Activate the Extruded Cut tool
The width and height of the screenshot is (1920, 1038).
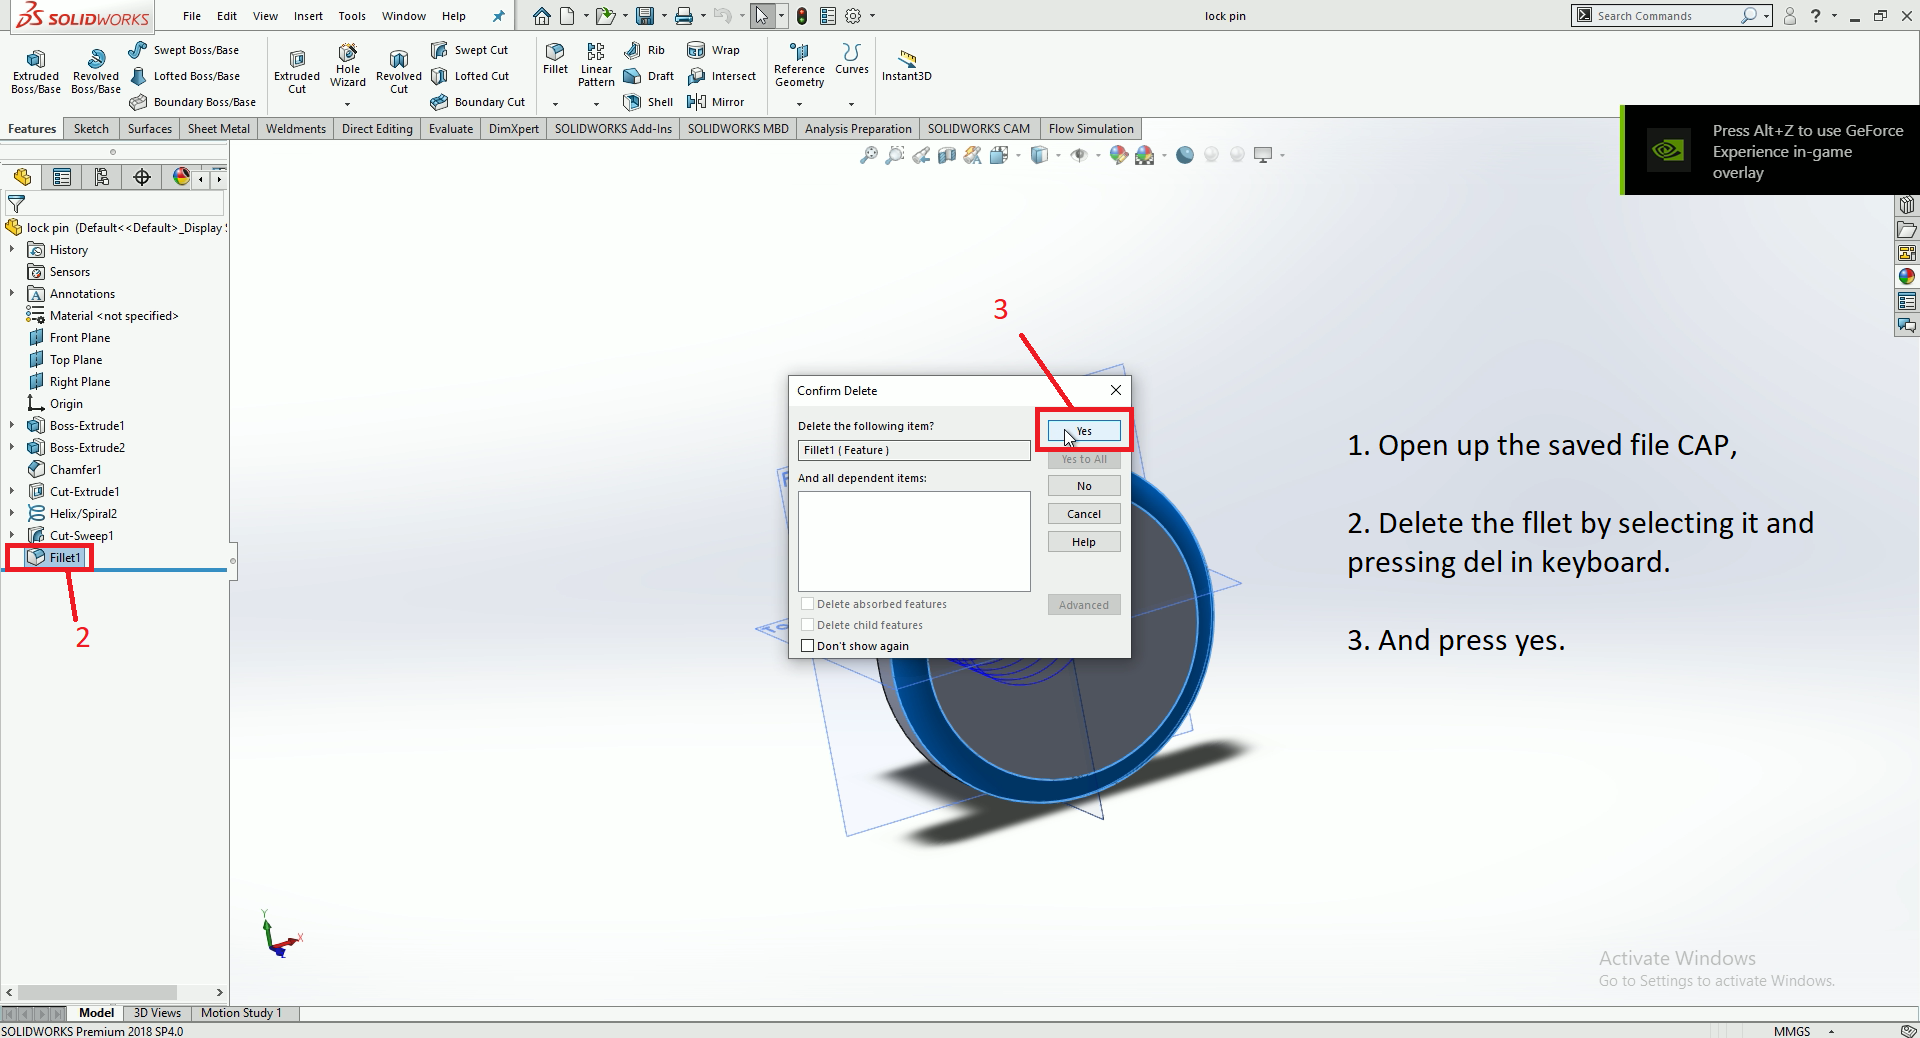click(x=297, y=72)
